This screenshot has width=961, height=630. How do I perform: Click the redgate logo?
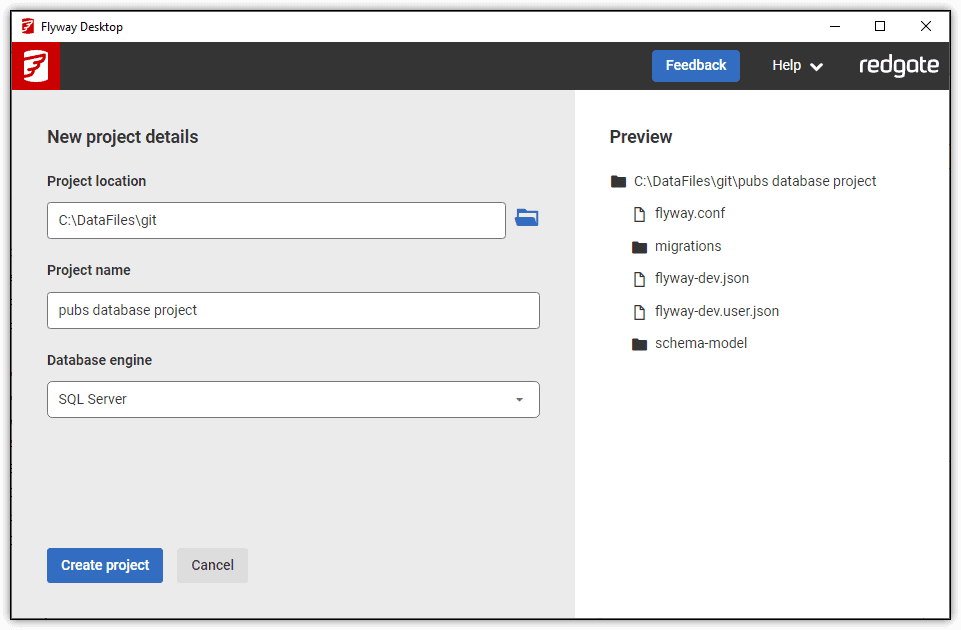898,65
